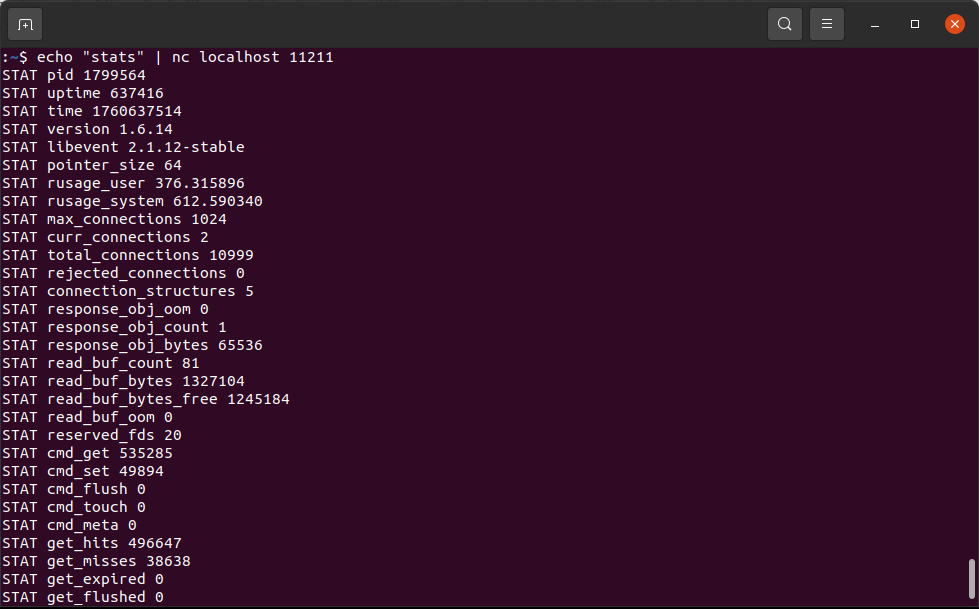Click the get_hits 496647 line
Image resolution: width=979 pixels, height=609 pixels.
[x=92, y=543]
